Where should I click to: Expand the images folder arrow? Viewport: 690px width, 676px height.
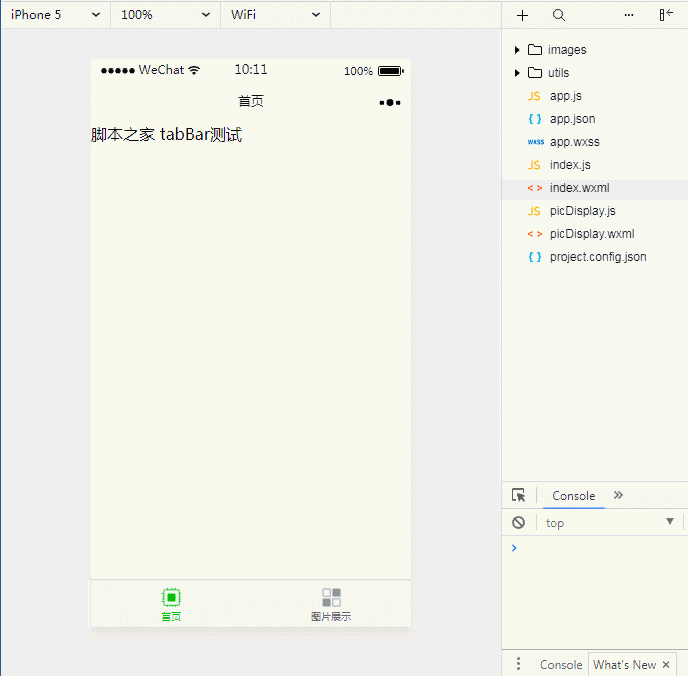tap(517, 50)
